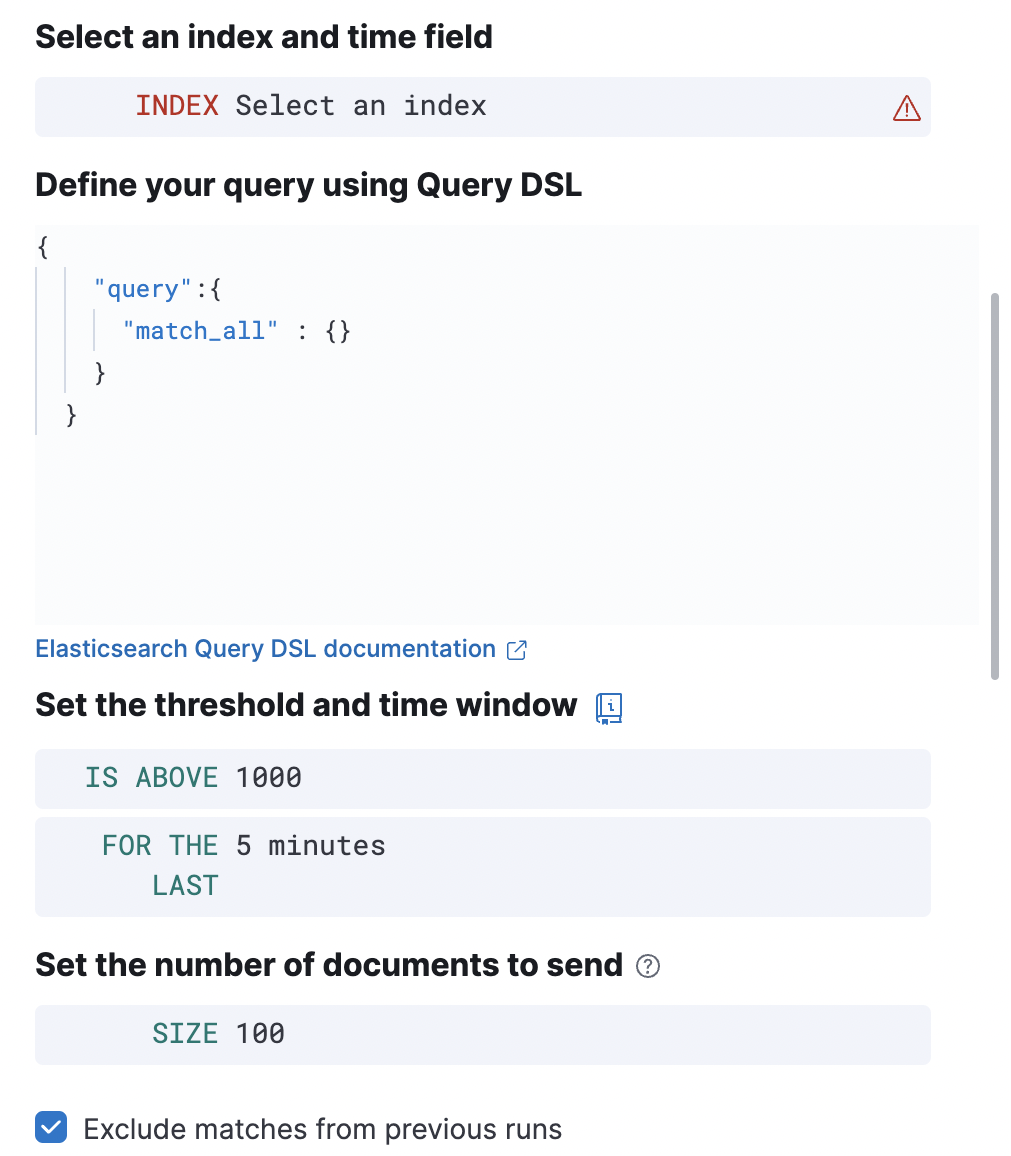Click the "Define your query using Query DSL" heading
Screen dimensions: 1011x1156
point(308,185)
